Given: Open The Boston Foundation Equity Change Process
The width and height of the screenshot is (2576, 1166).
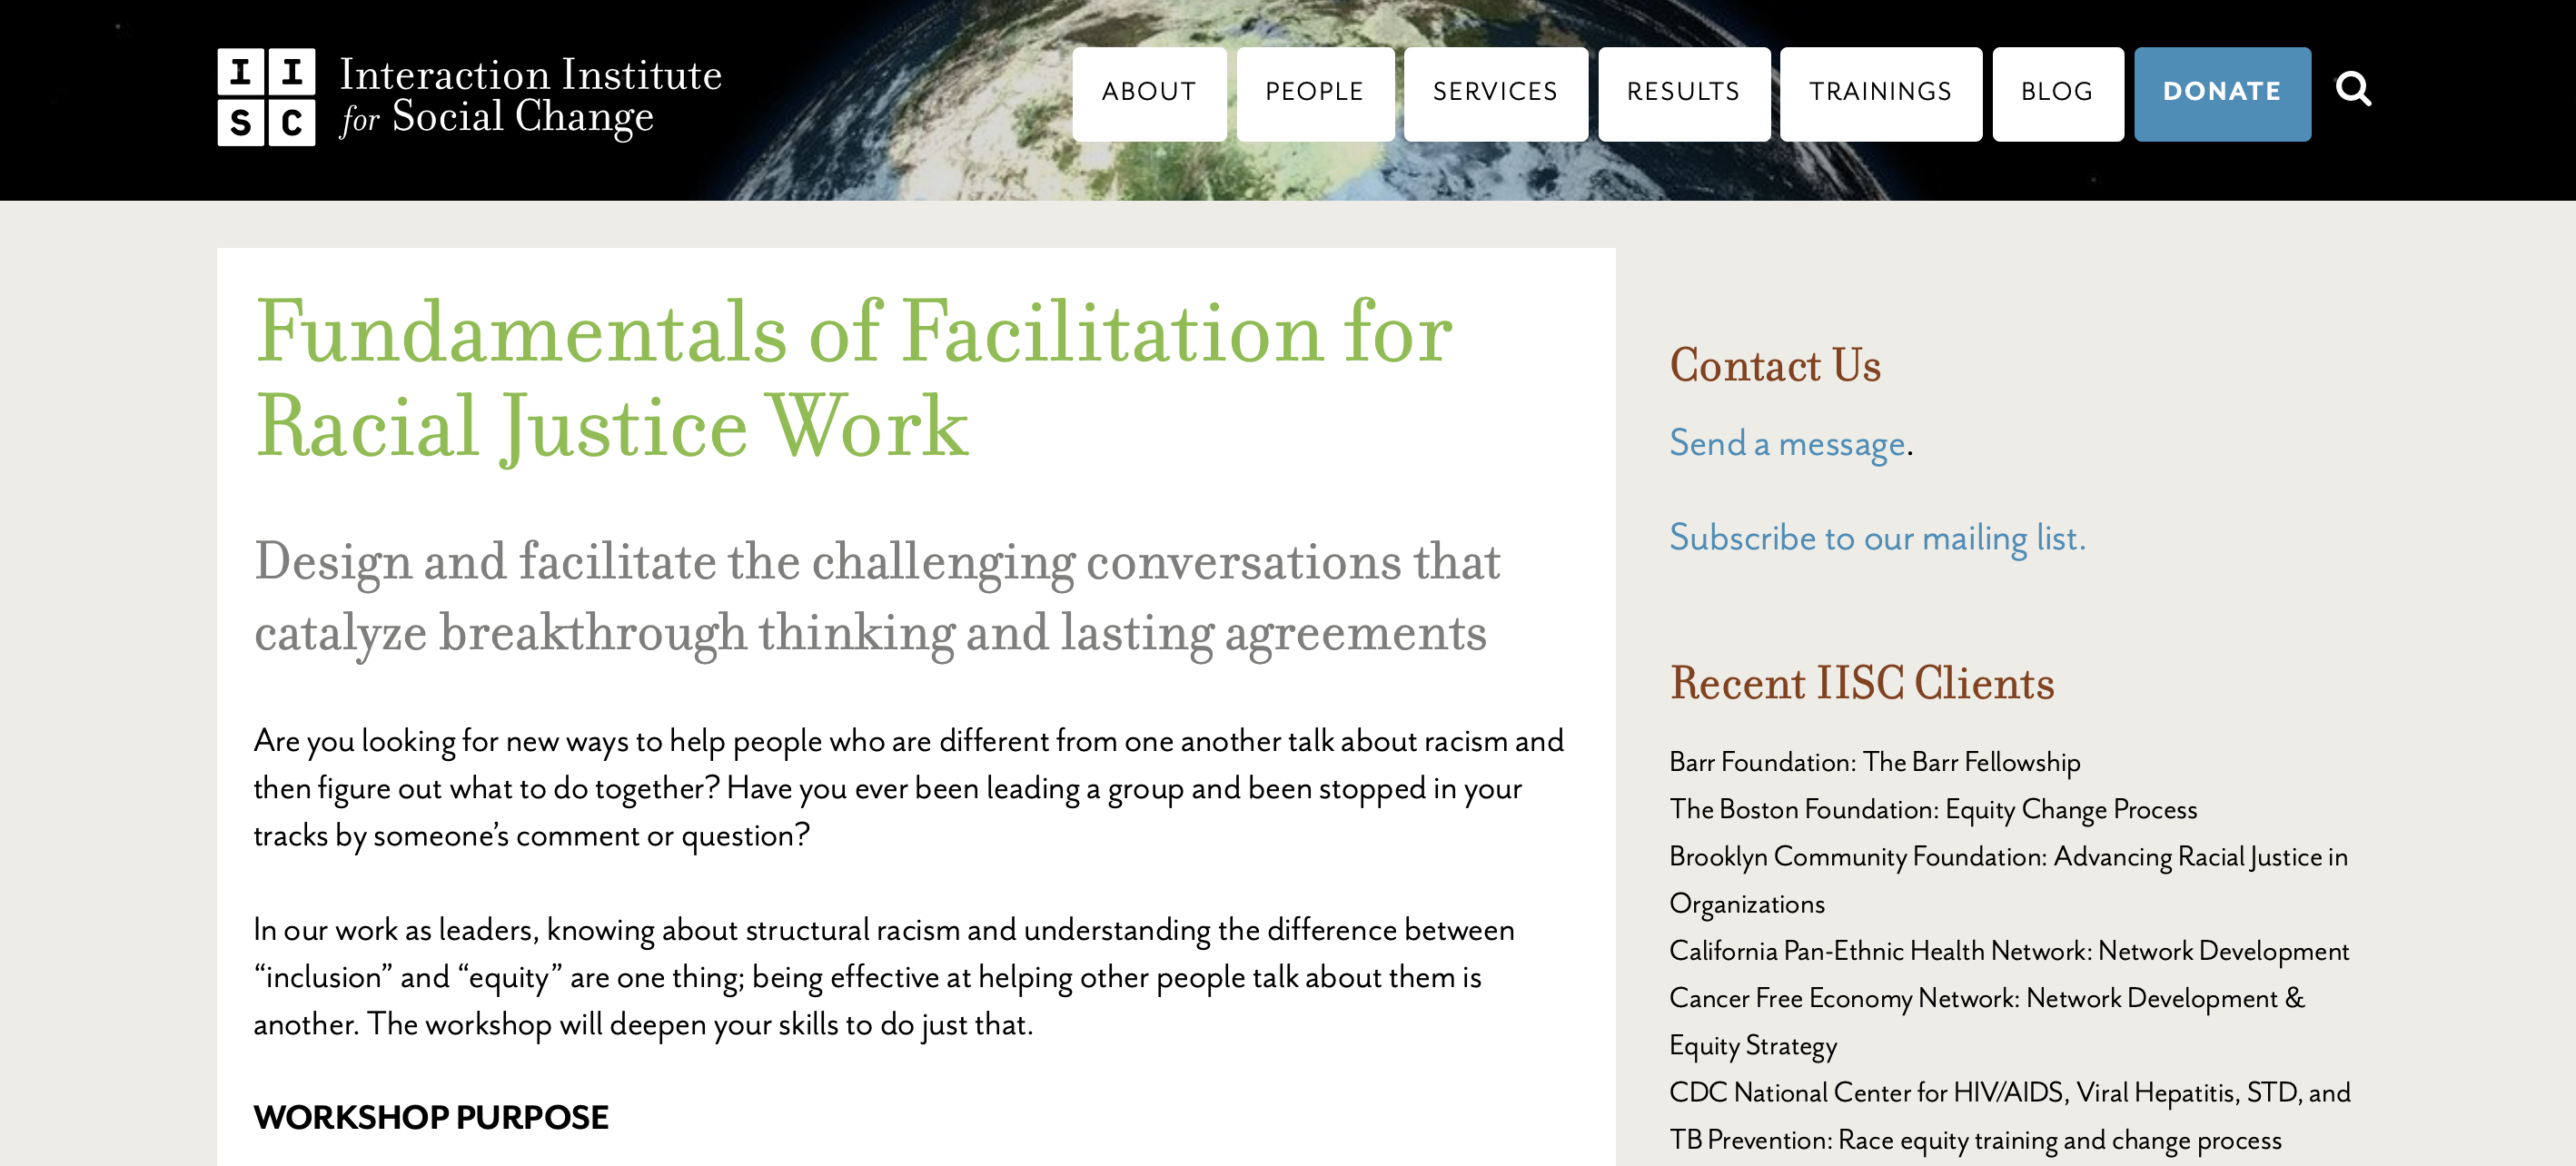Looking at the screenshot, I should pos(1932,810).
